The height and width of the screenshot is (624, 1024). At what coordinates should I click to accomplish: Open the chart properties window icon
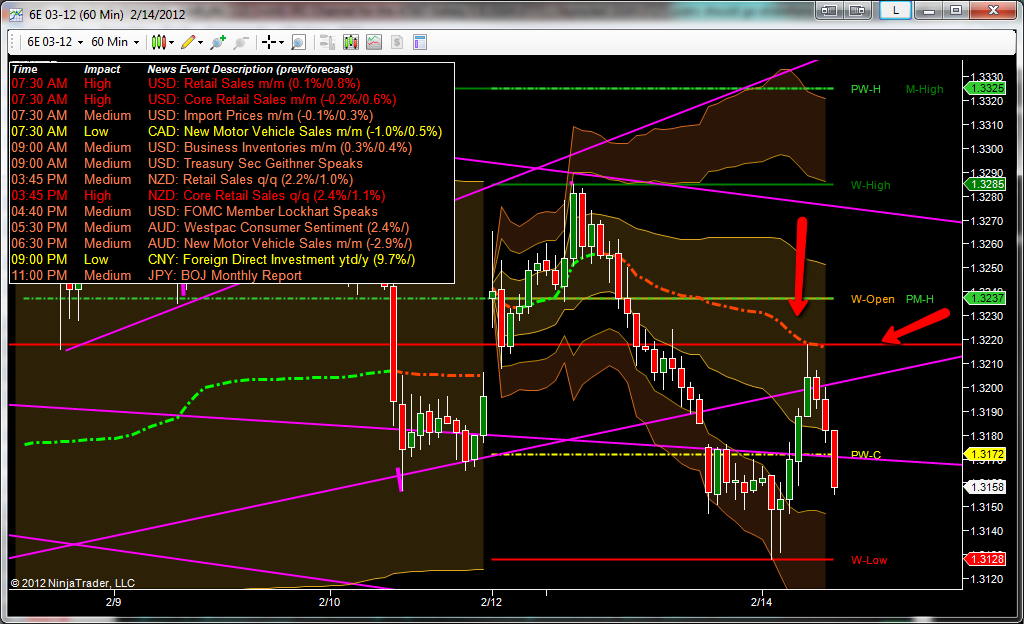(420, 42)
